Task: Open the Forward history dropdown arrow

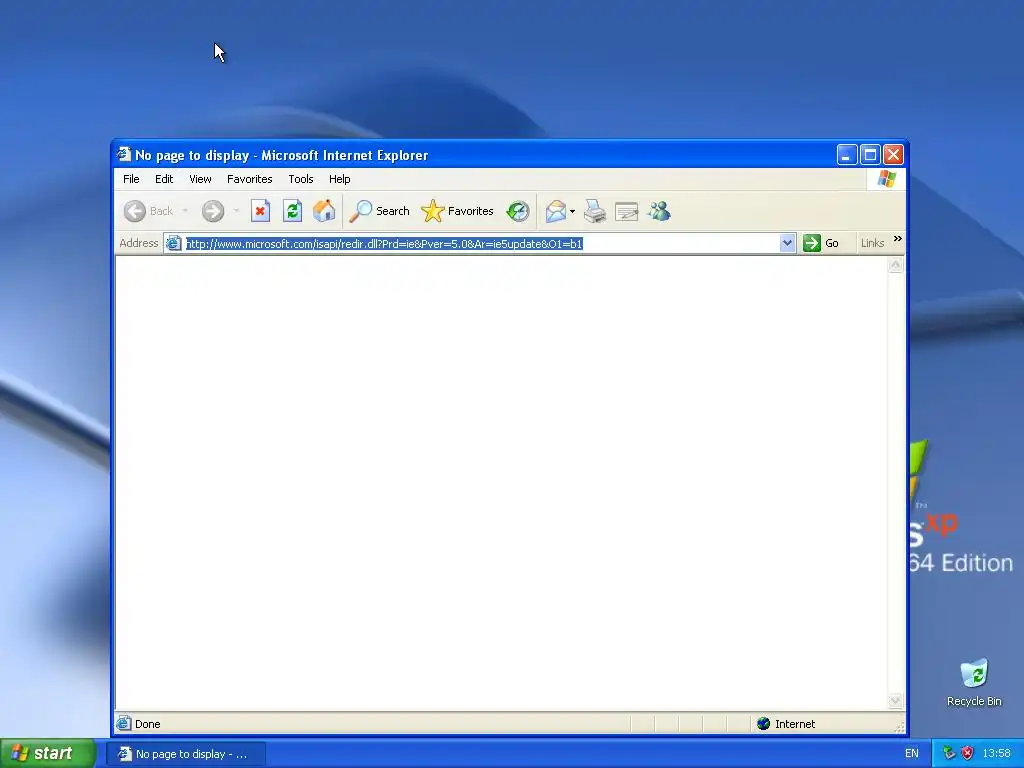Action: point(236,211)
